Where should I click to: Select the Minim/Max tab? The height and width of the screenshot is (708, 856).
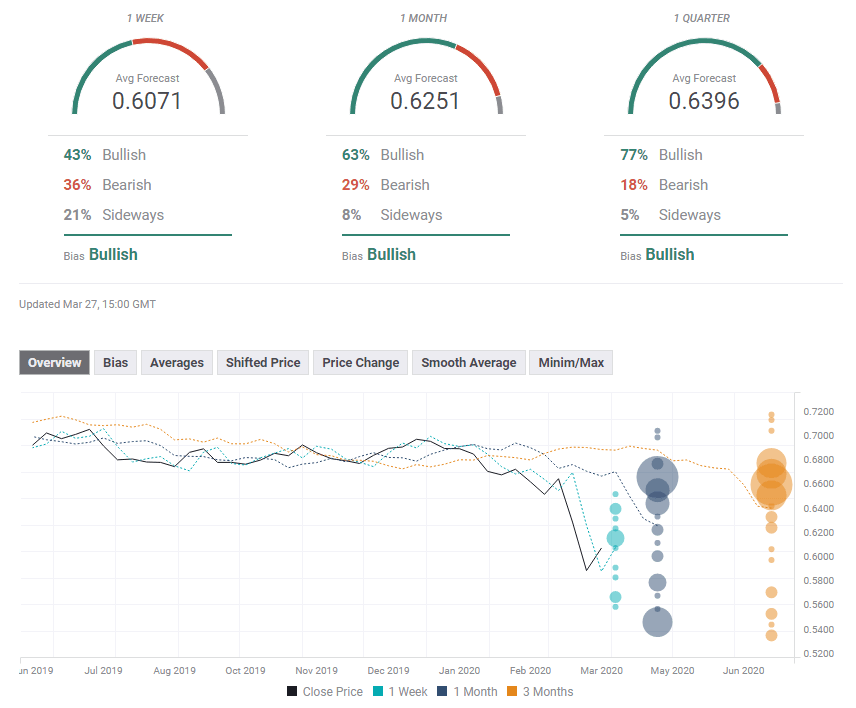pyautogui.click(x=571, y=362)
